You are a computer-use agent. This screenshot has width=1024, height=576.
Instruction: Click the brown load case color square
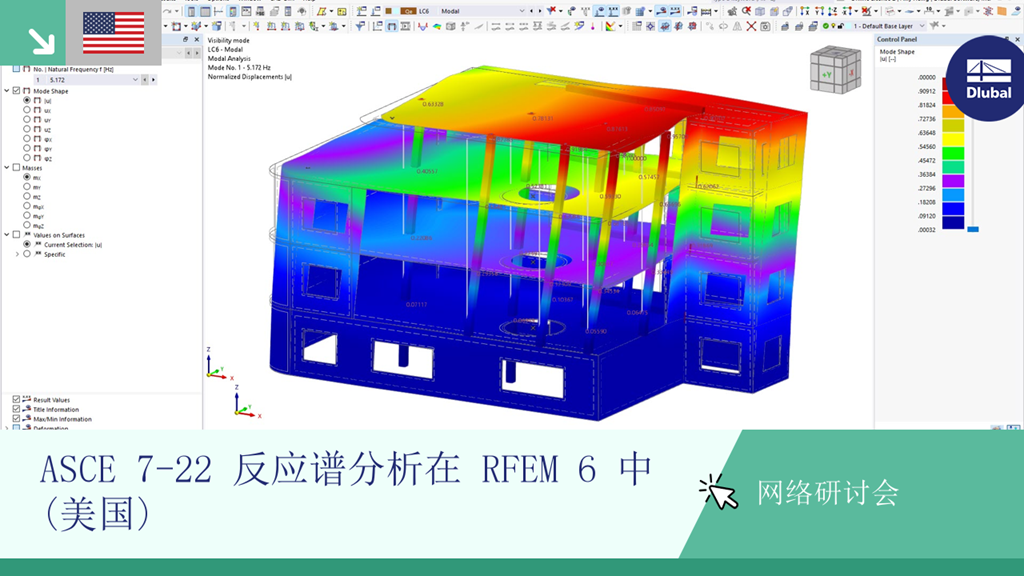pyautogui.click(x=388, y=11)
